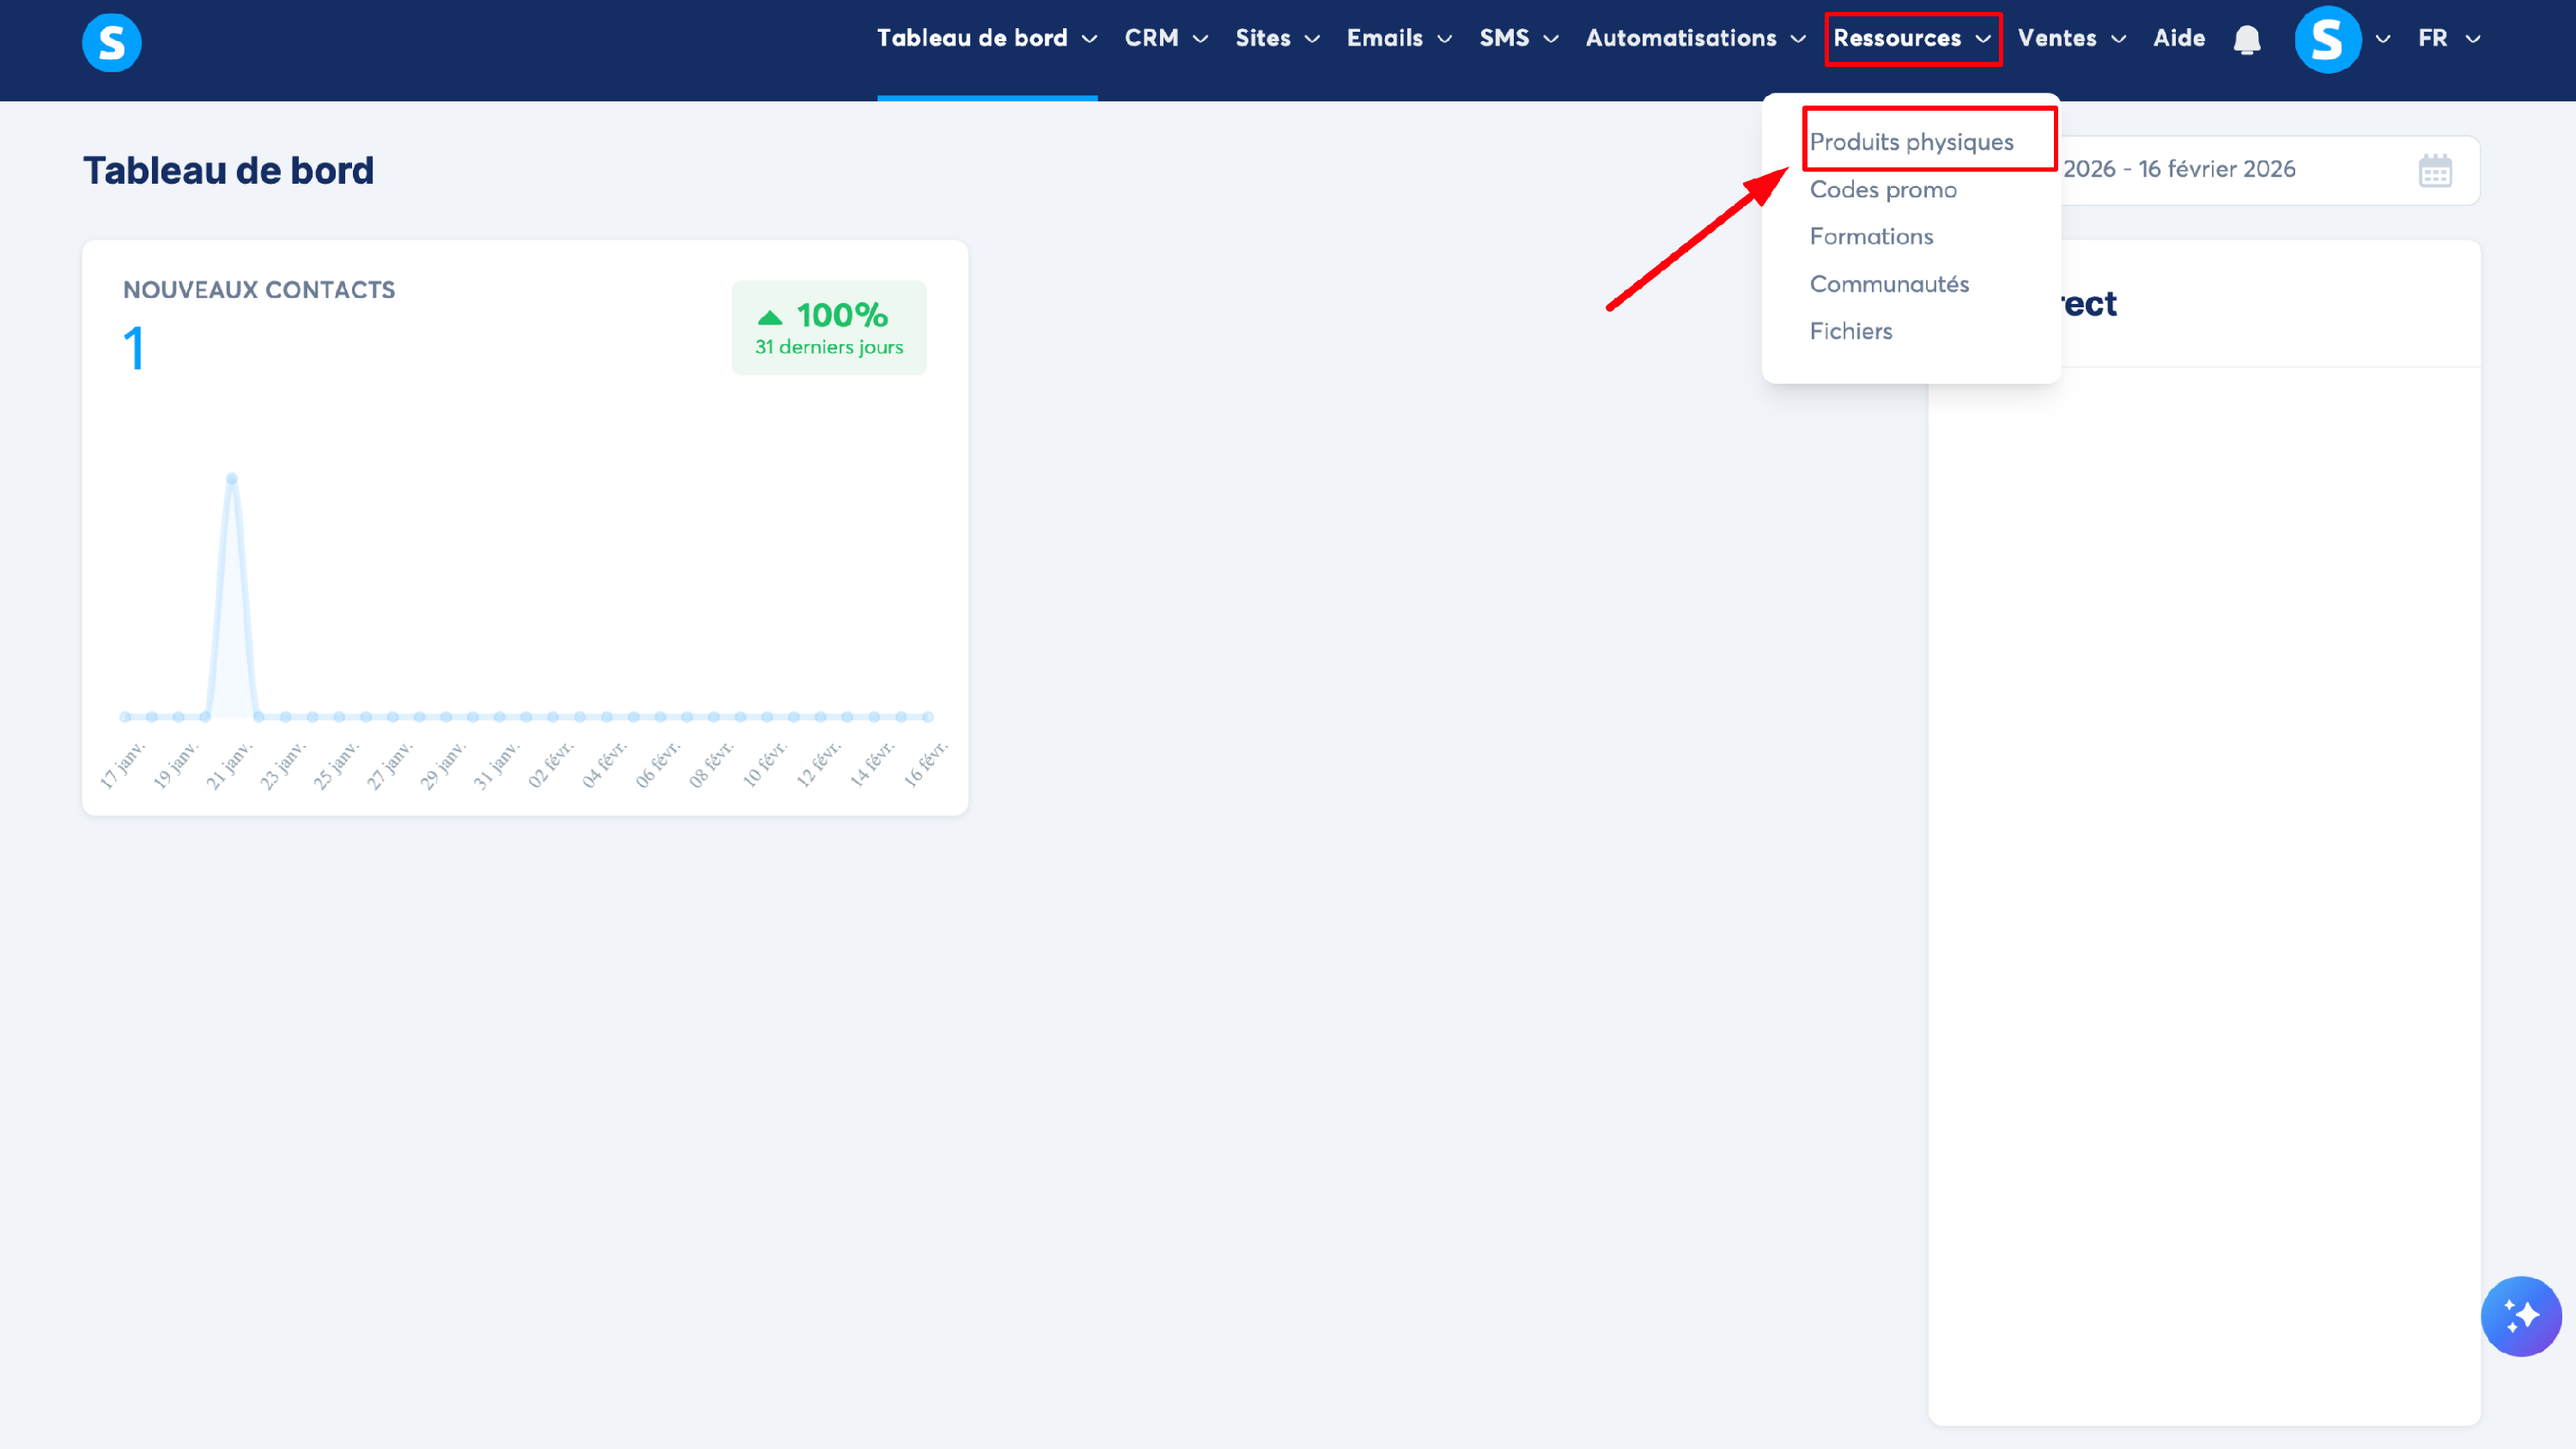Expand the Emails dropdown menu
Viewport: 2576px width, 1449px height.
point(1398,38)
